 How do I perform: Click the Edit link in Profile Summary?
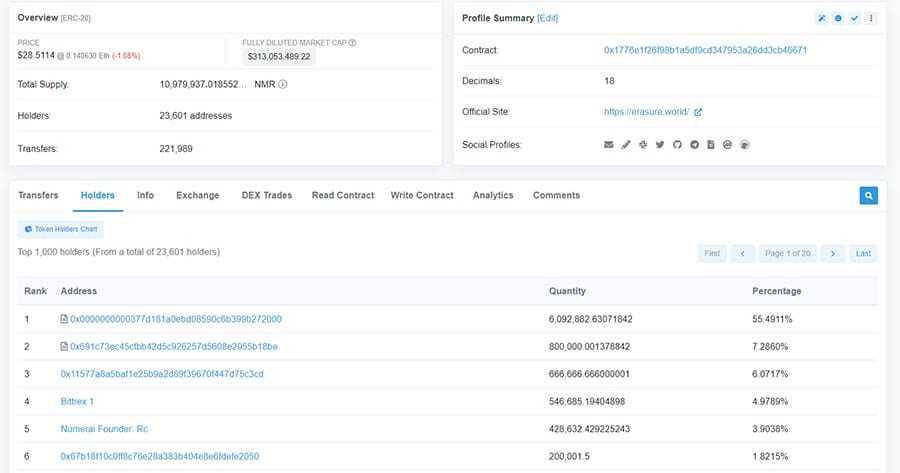click(548, 18)
